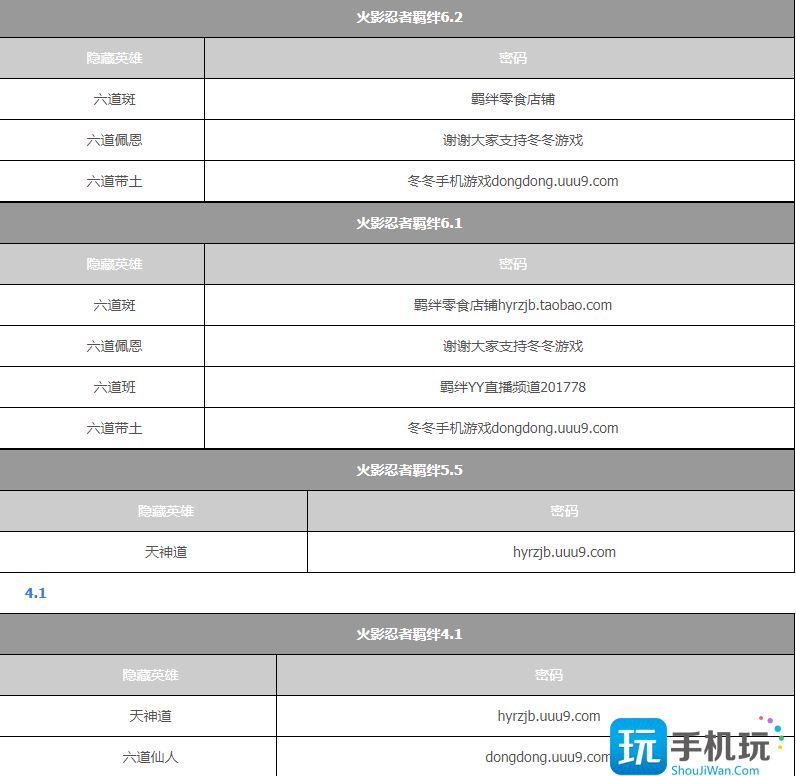This screenshot has height=776, width=796.
Task: Click the blue 玩 logo icon
Action: pyautogui.click(x=638, y=746)
